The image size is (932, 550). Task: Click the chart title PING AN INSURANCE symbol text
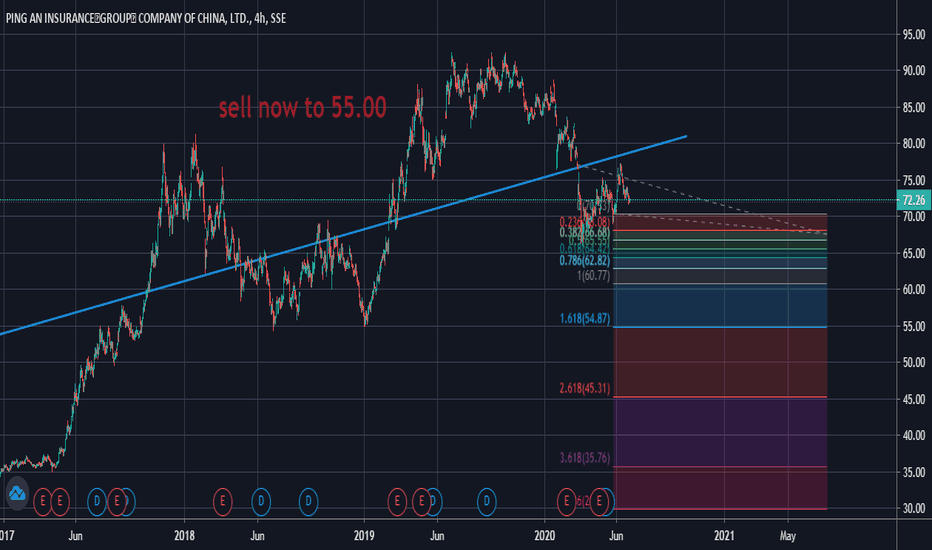[146, 18]
